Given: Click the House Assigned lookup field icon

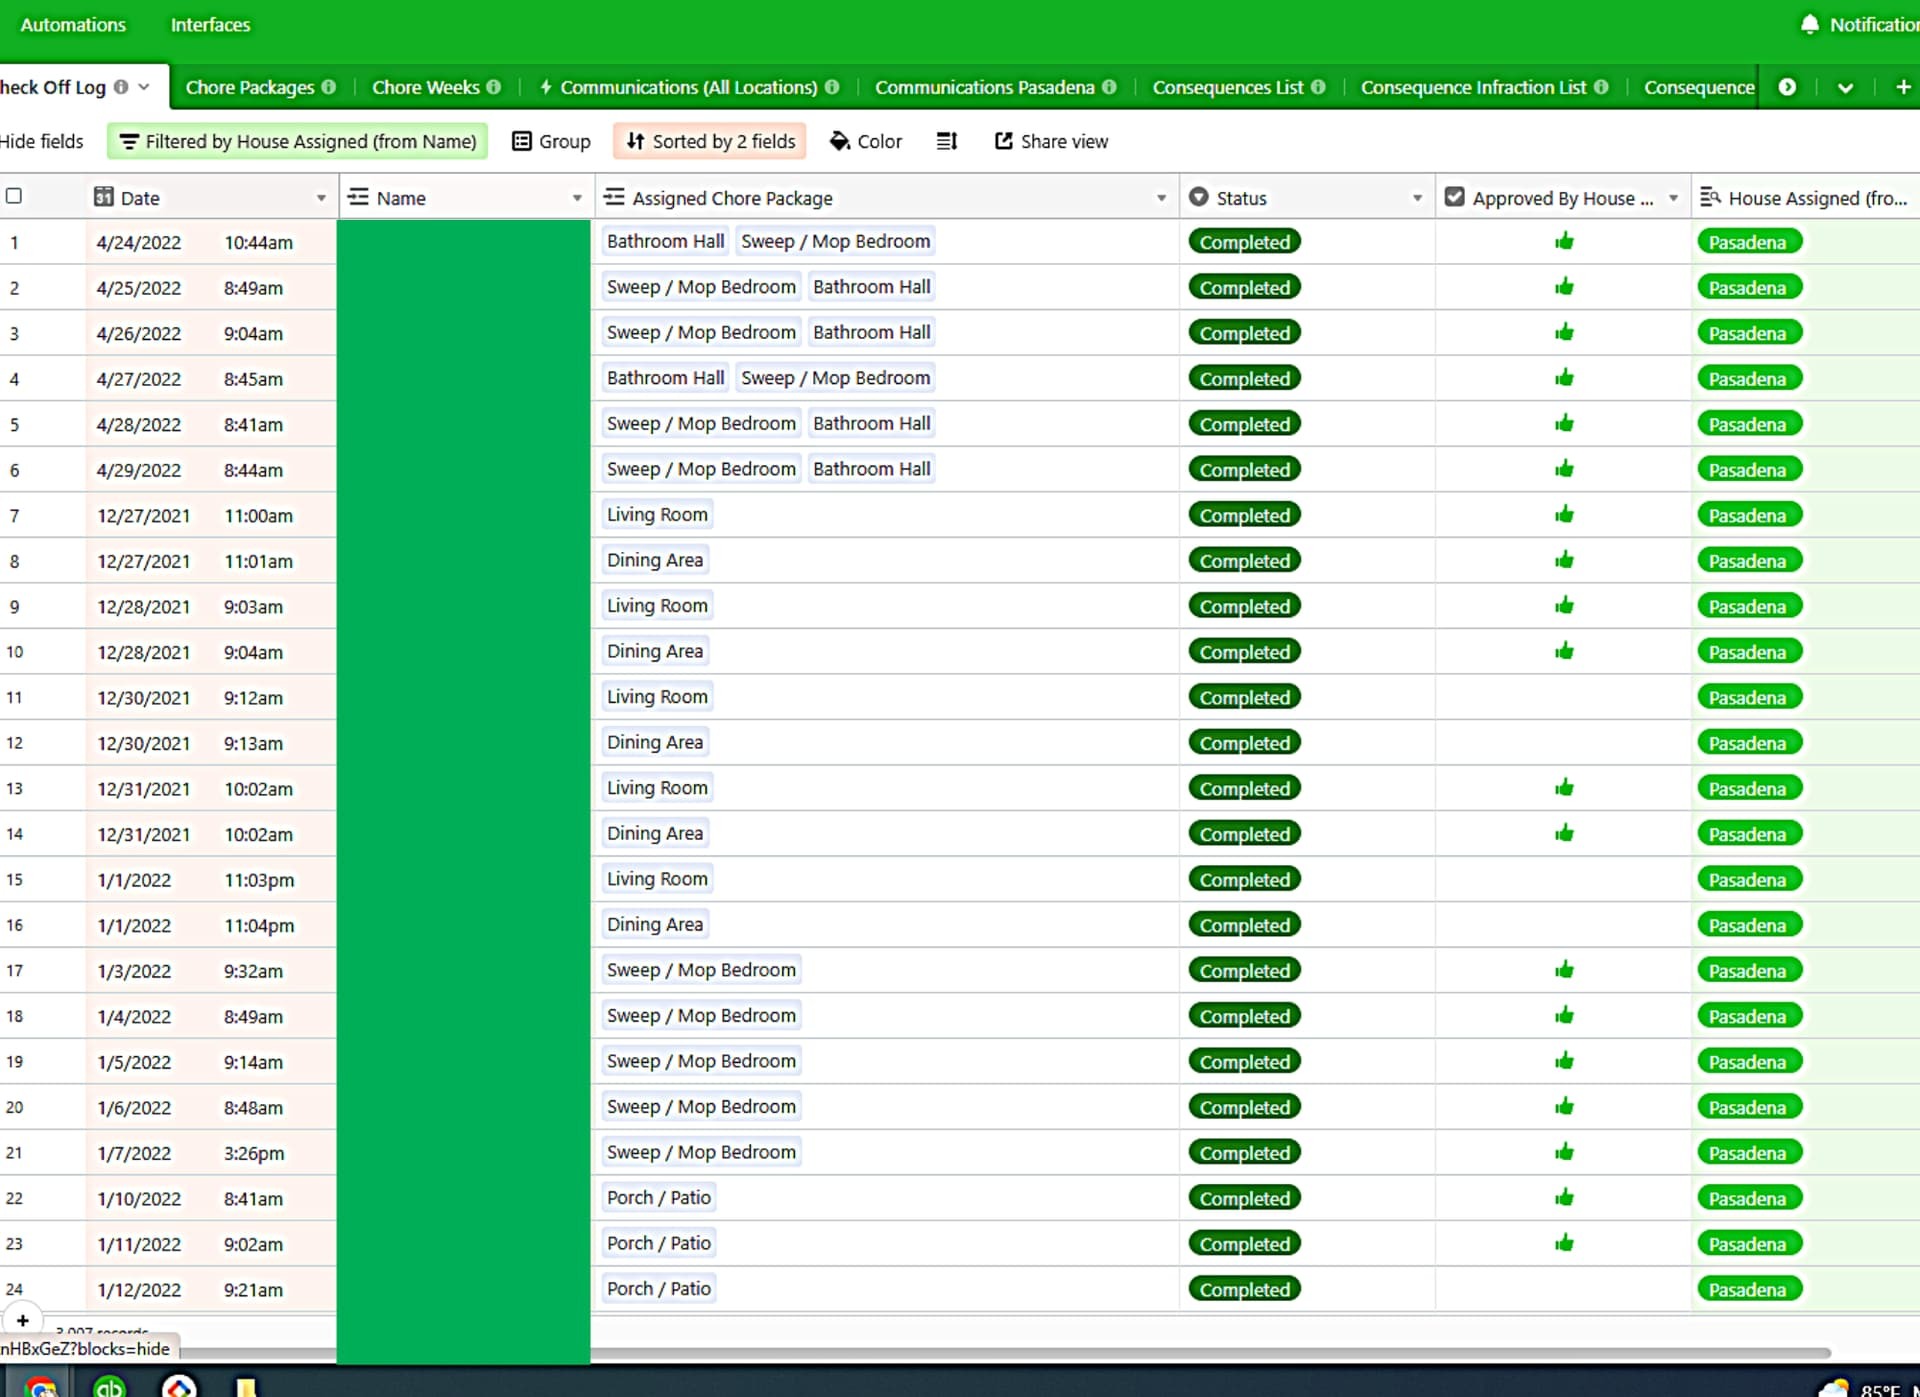Looking at the screenshot, I should 1710,197.
